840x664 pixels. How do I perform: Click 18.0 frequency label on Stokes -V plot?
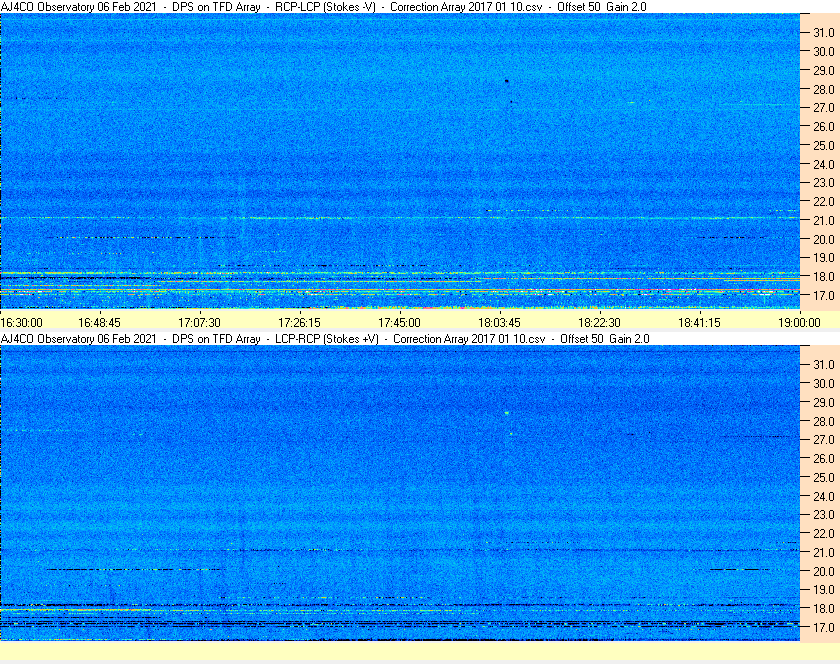coord(824,277)
